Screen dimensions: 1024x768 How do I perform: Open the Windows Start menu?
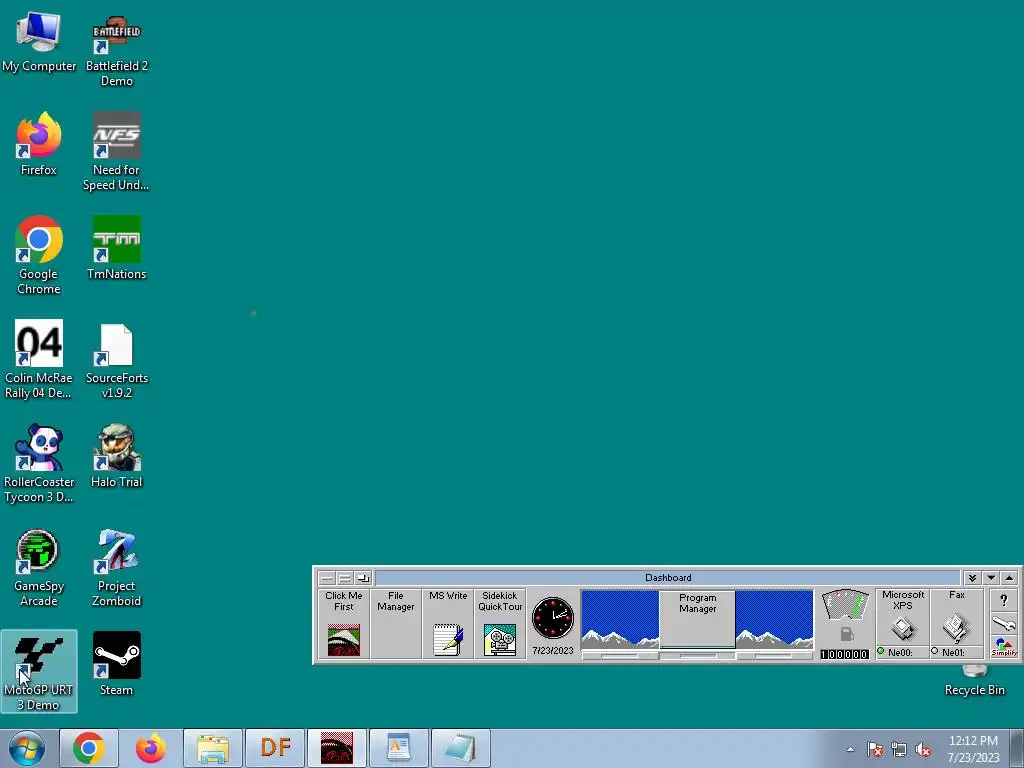pos(26,748)
